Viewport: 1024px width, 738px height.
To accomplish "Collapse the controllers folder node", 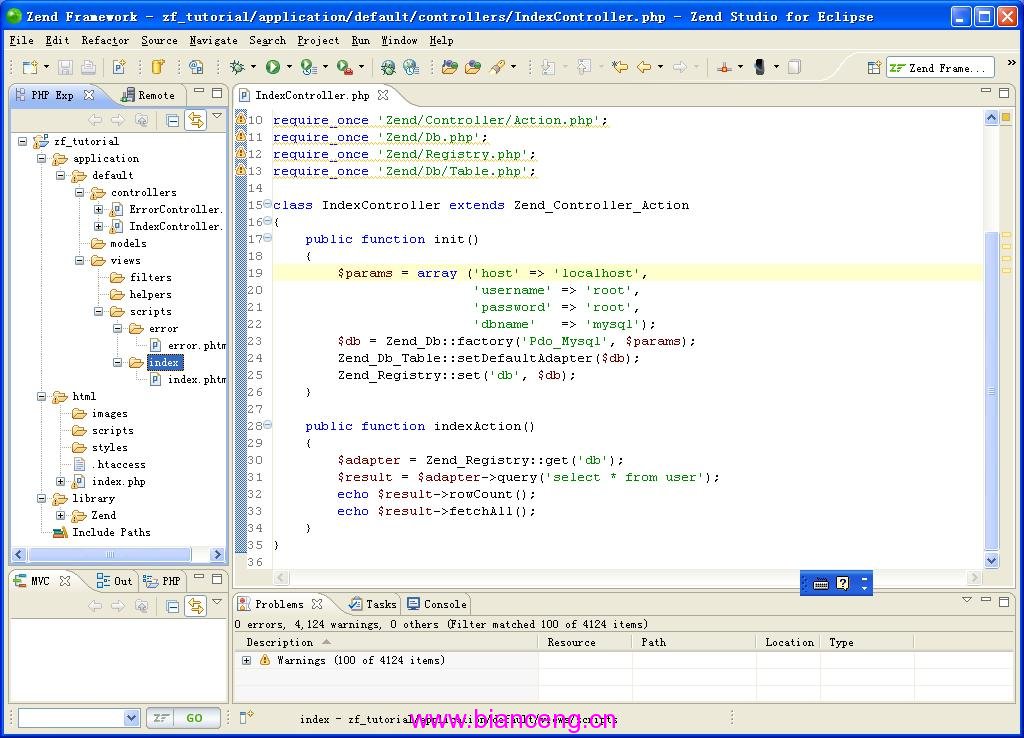I will [x=80, y=192].
